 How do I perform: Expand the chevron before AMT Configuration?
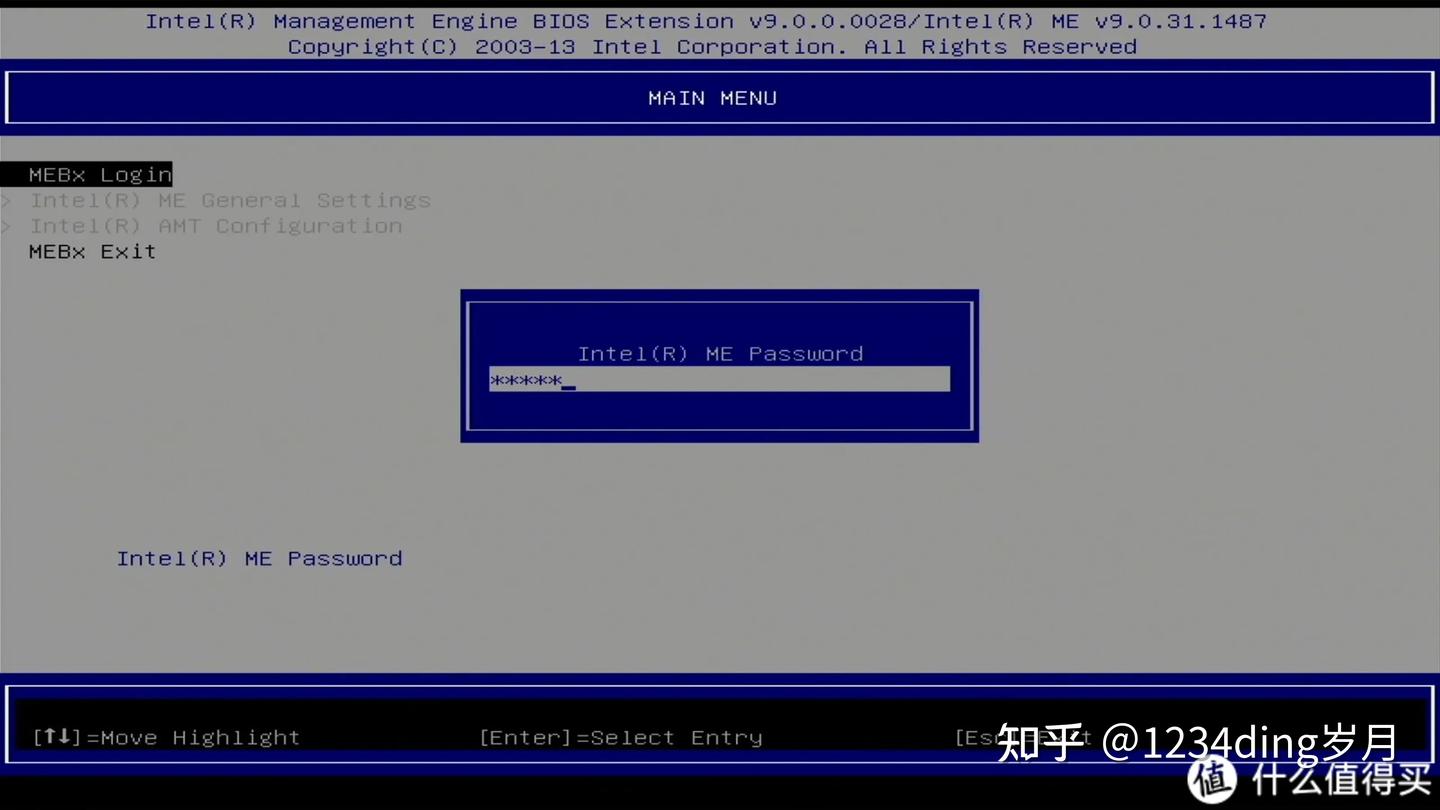pos(8,226)
